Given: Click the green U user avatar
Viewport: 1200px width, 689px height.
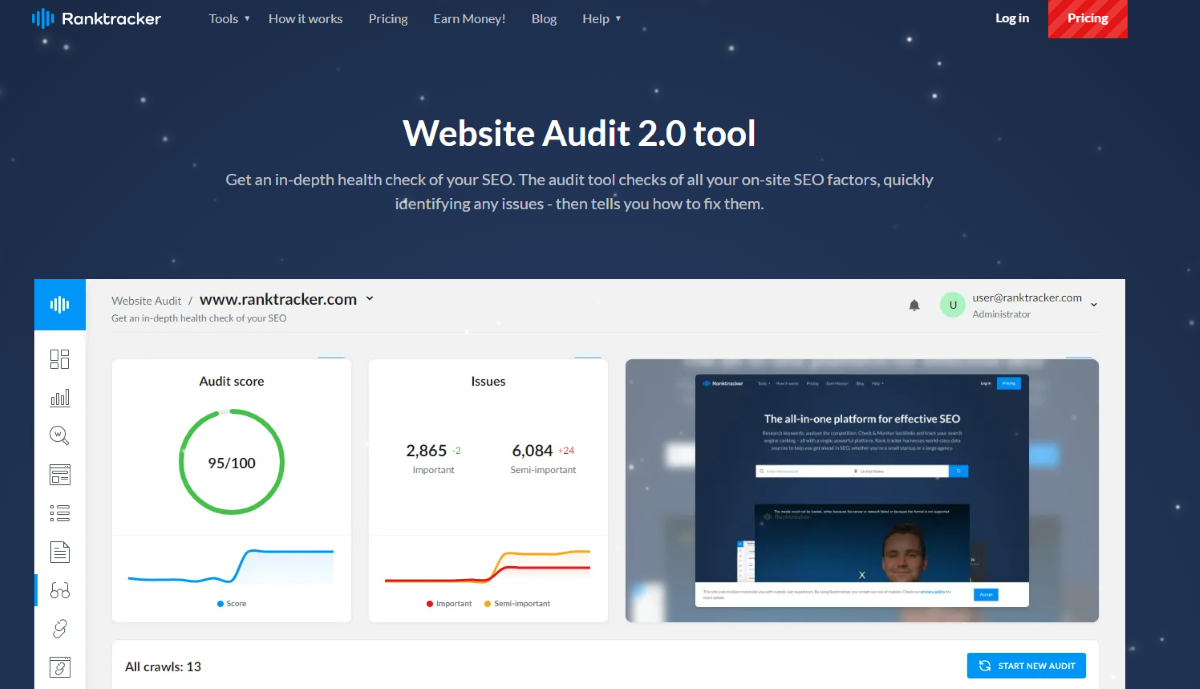Looking at the screenshot, I should pyautogui.click(x=953, y=305).
